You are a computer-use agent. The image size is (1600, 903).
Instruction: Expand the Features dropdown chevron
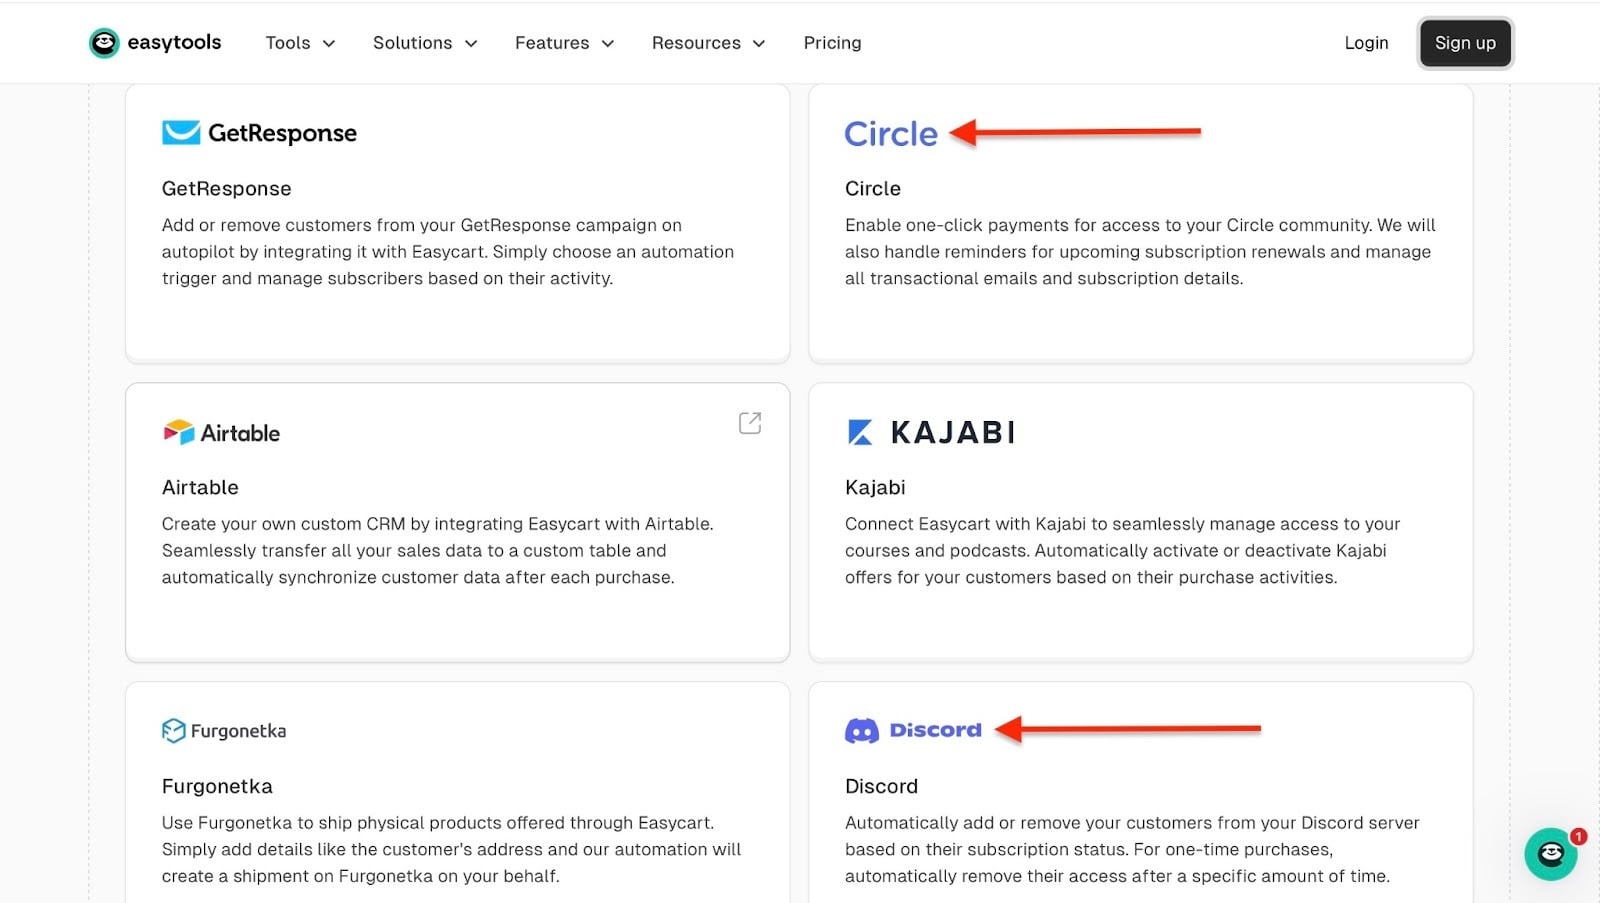coord(608,44)
